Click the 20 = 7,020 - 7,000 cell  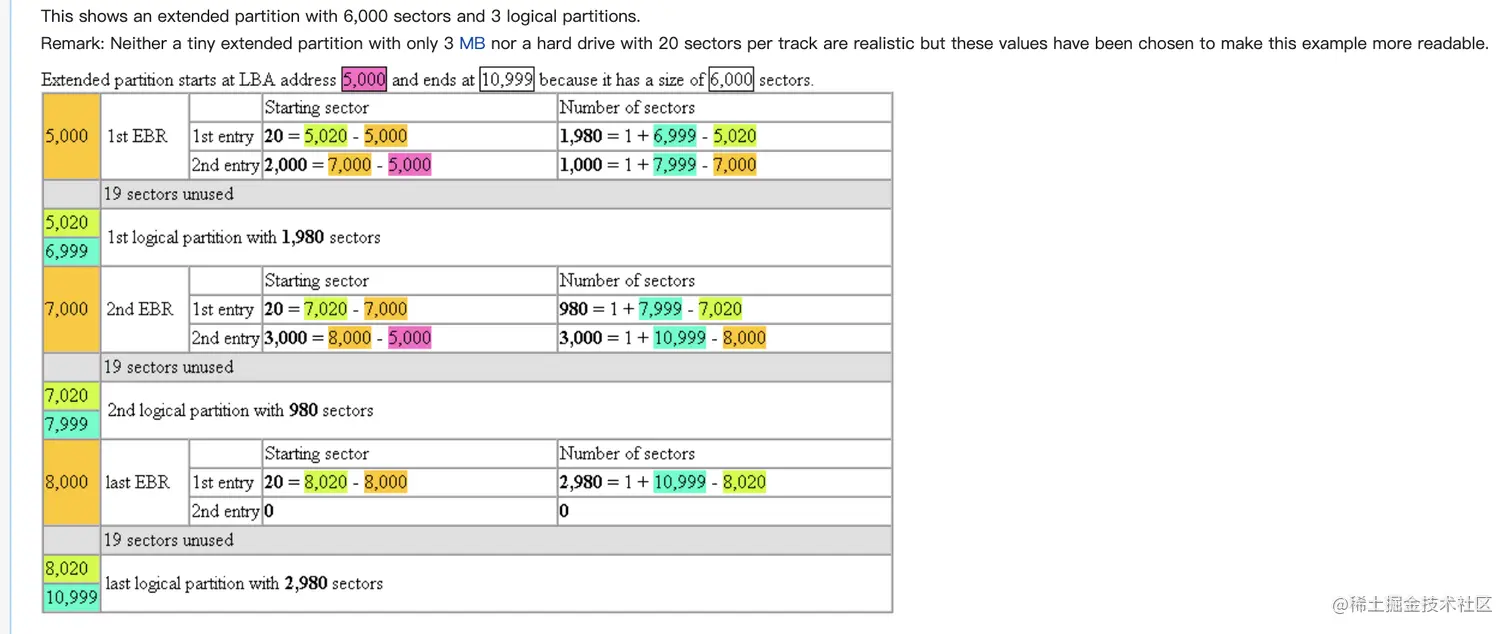(409, 309)
